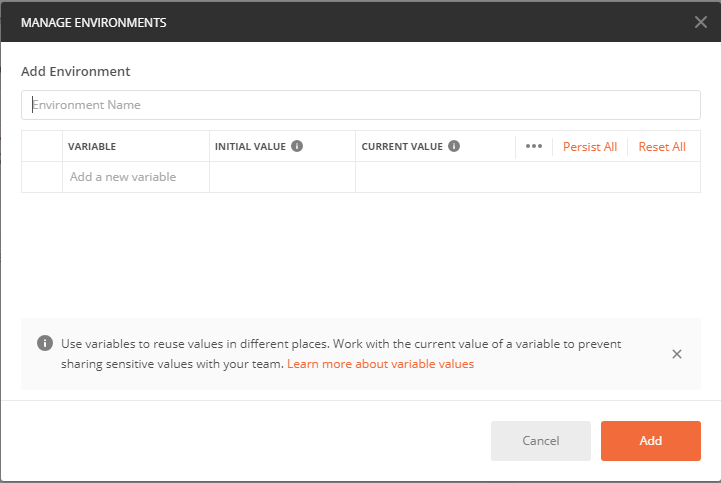Open 'Learn more about variable values' link

(380, 364)
